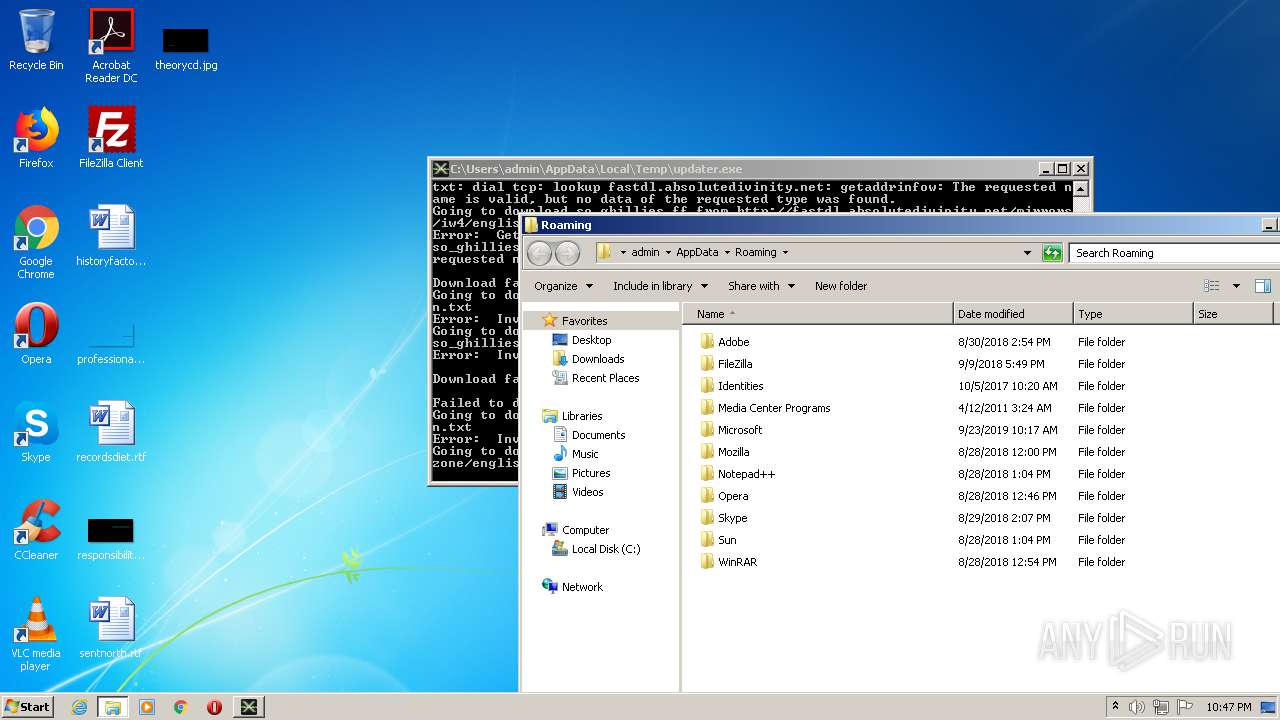This screenshot has height=720, width=1280.
Task: Open address bar history dropdown
Action: click(x=1027, y=253)
